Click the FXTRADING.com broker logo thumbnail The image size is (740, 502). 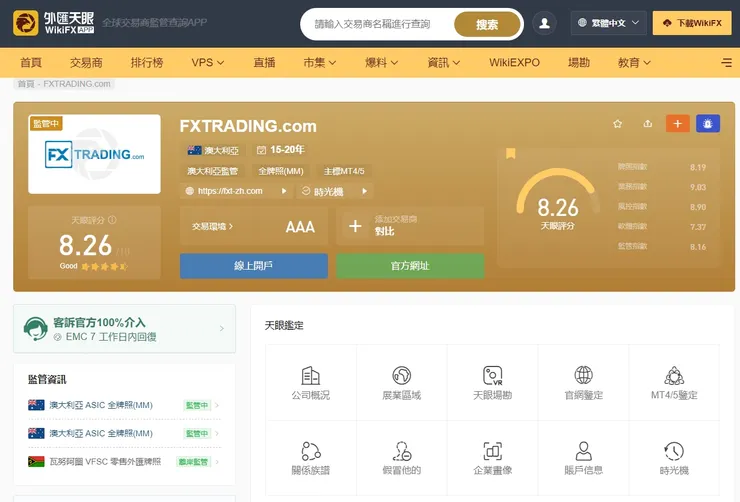(x=94, y=154)
